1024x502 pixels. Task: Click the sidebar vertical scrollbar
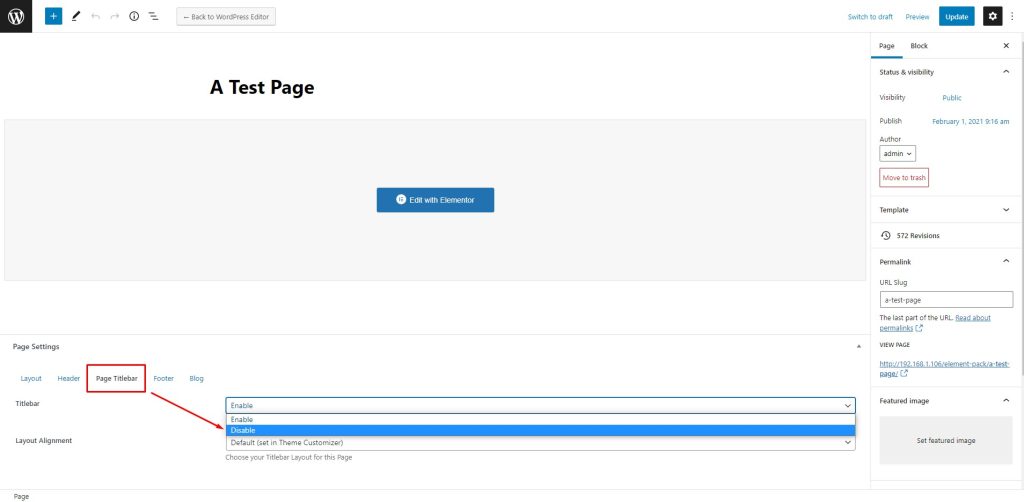[x=1021, y=209]
